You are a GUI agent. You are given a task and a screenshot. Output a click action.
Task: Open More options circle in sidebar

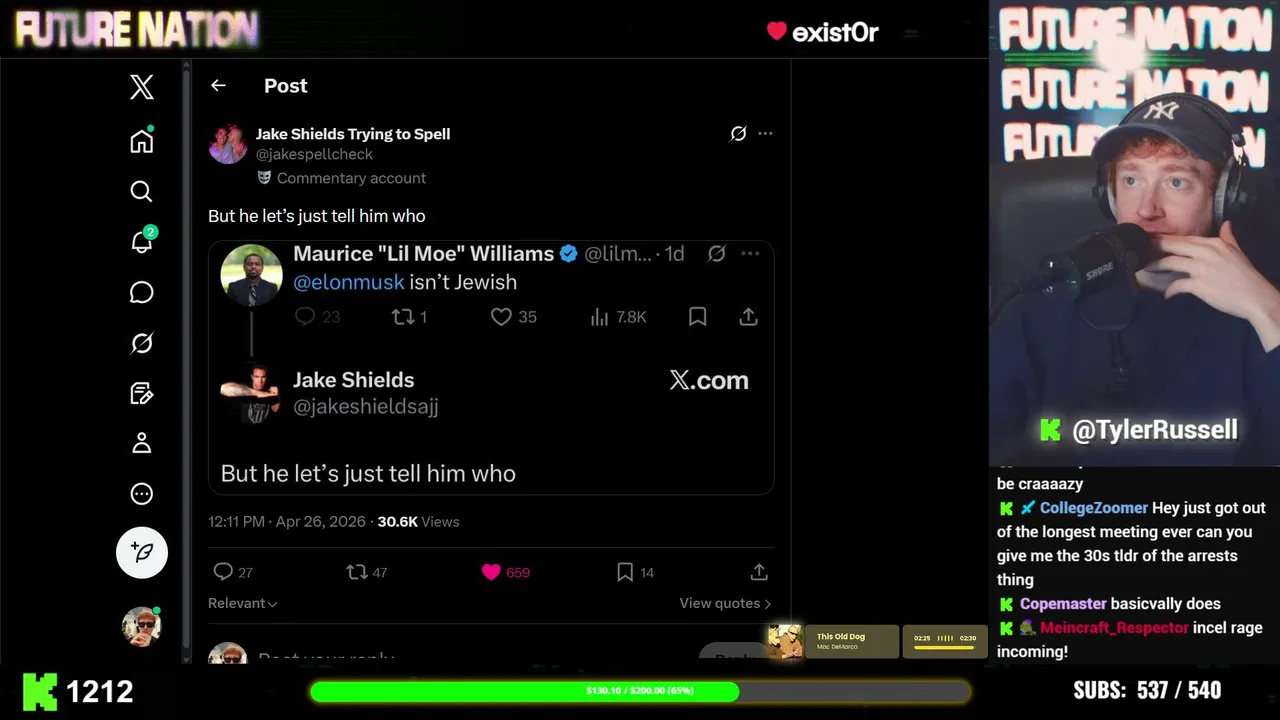(x=141, y=494)
